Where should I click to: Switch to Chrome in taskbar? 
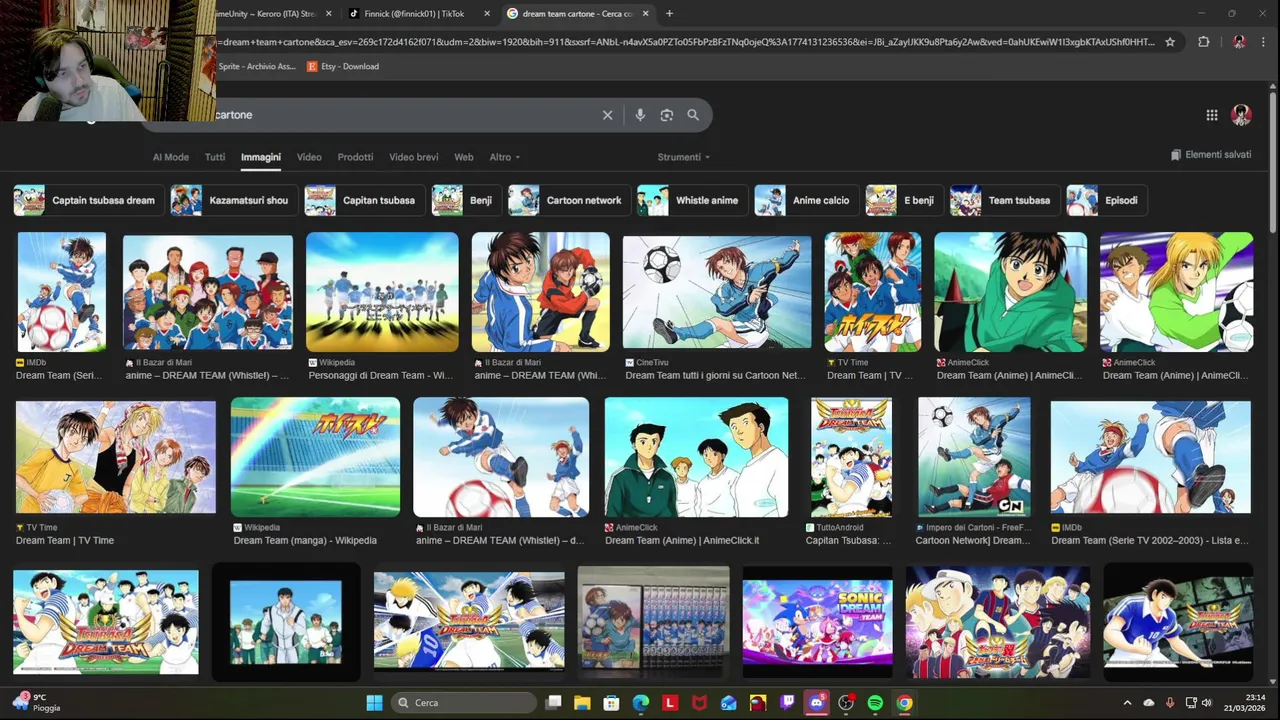[x=904, y=703]
